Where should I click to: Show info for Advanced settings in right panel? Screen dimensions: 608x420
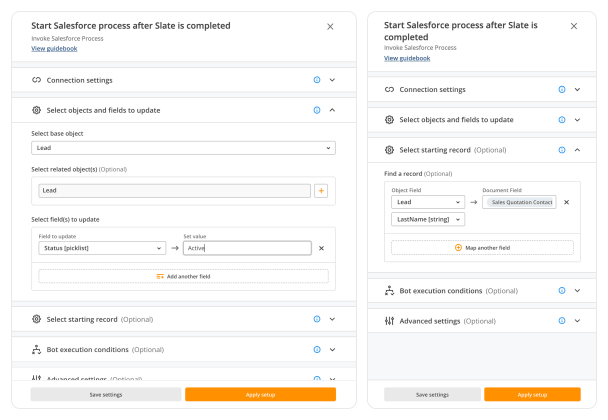coord(562,321)
